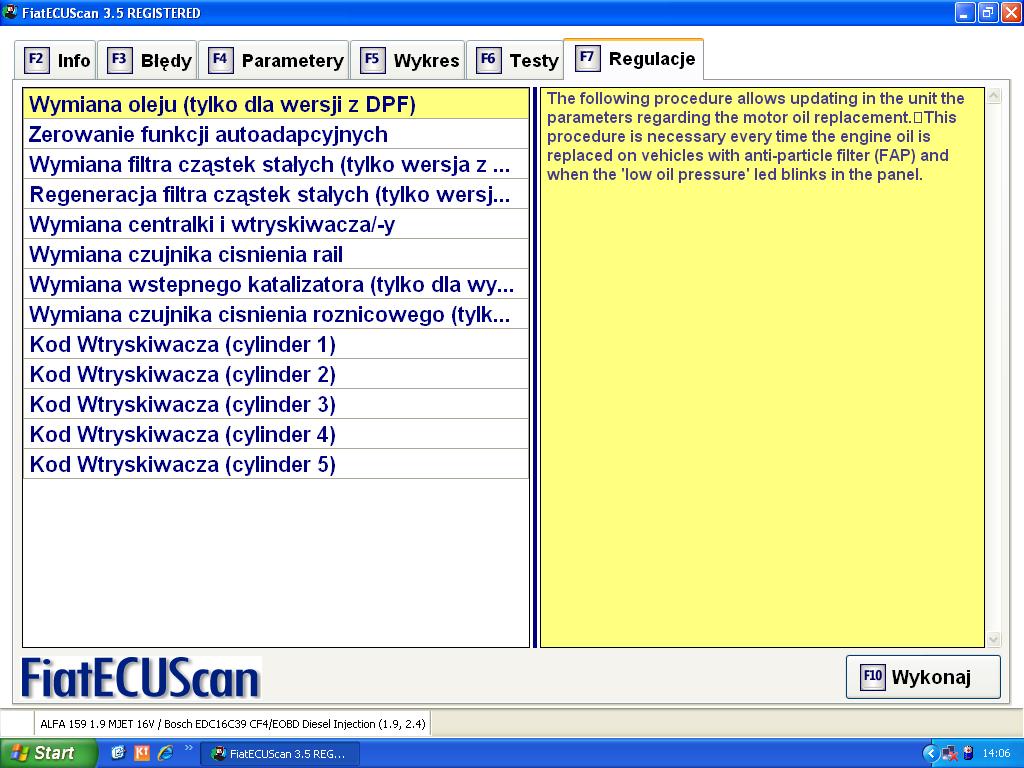This screenshot has width=1024, height=768.
Task: Click FiatECUScan taskbar button
Action: click(x=279, y=754)
